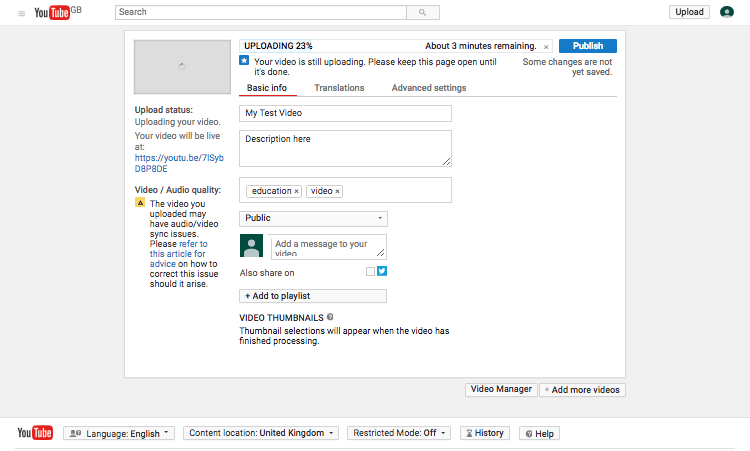Open the Video Manager

[501, 389]
